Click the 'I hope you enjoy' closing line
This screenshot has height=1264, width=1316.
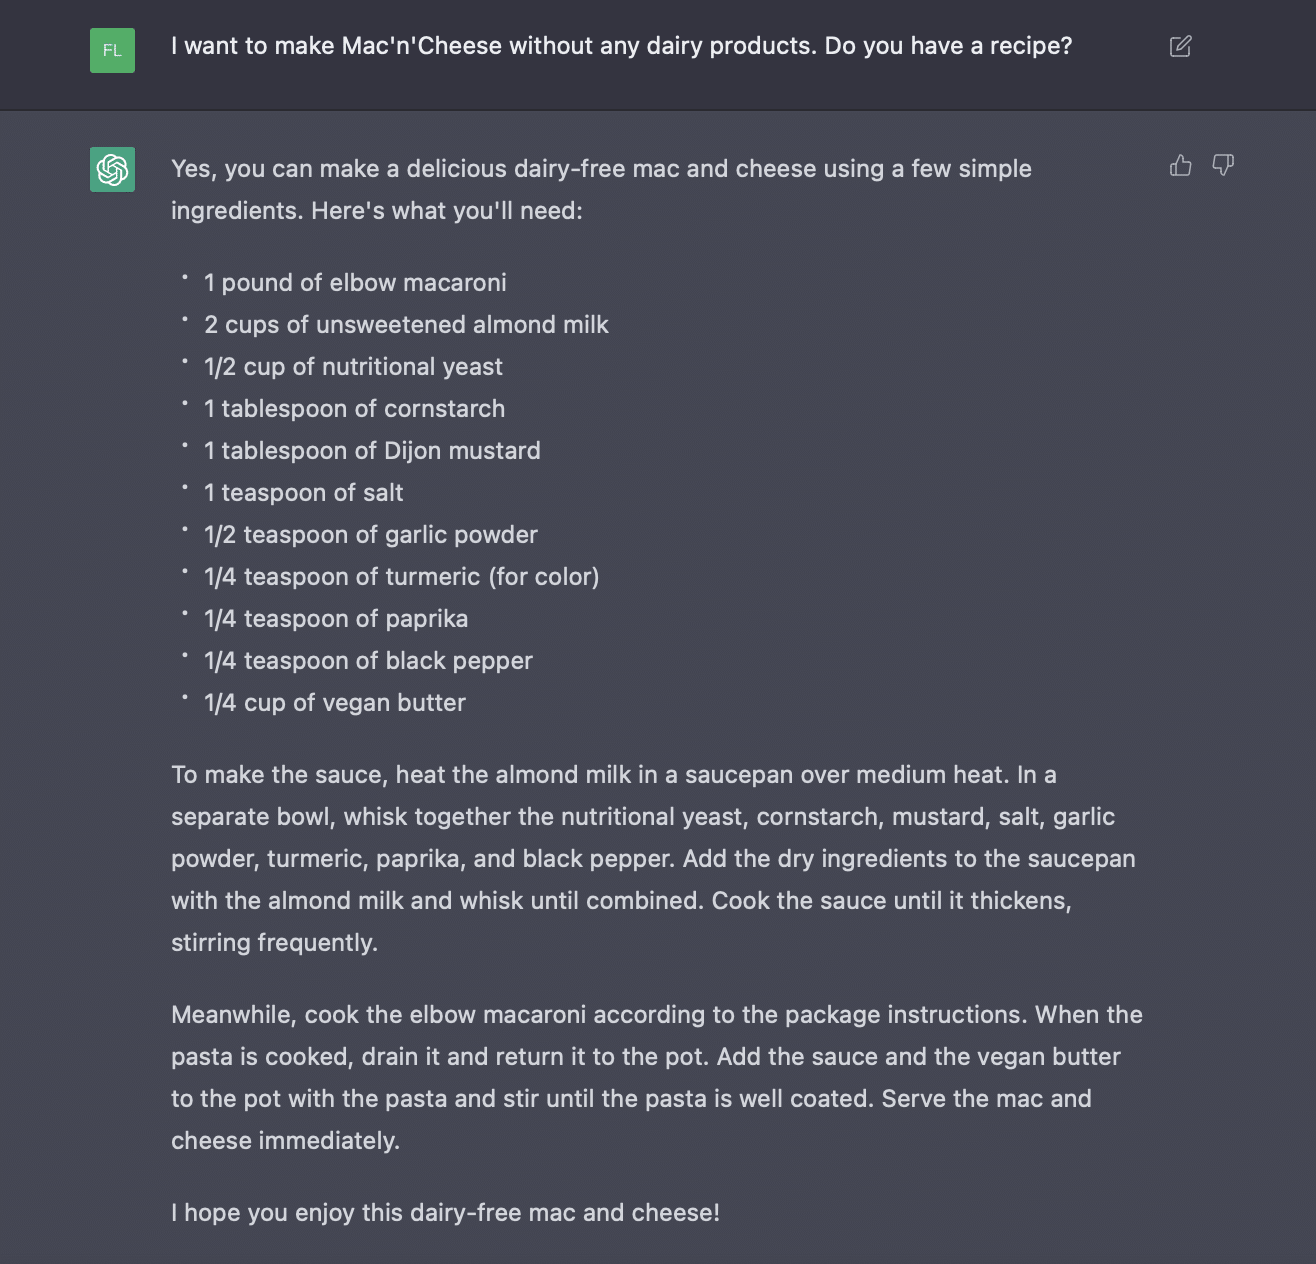pyautogui.click(x=445, y=1213)
